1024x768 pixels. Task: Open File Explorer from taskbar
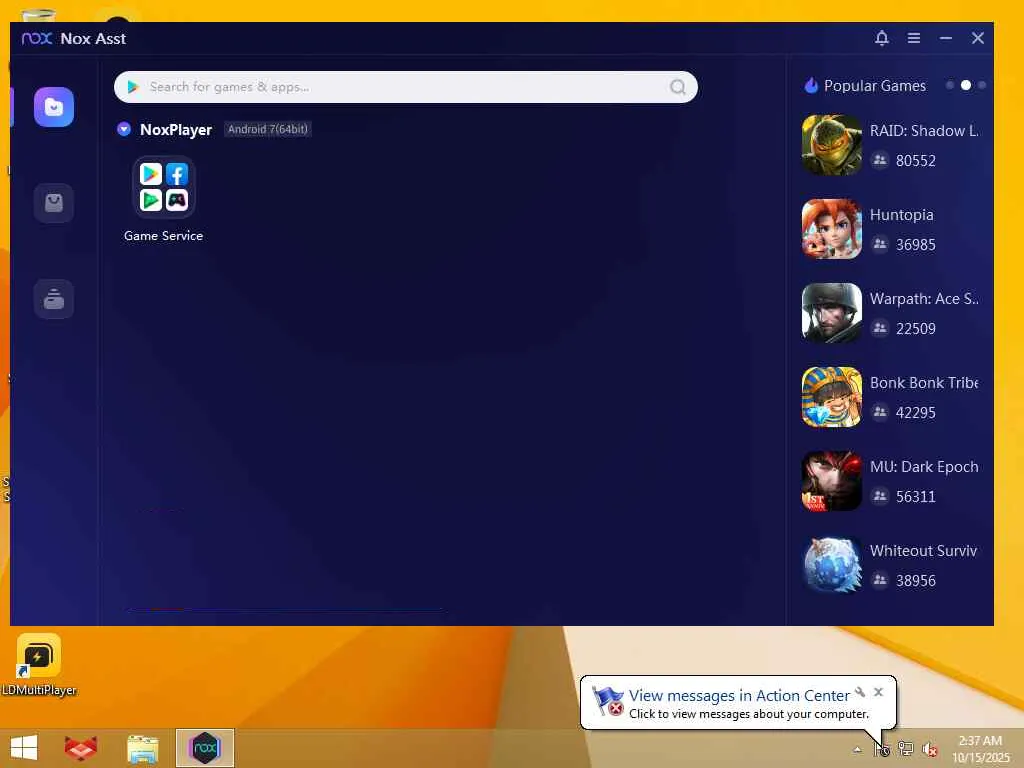[x=142, y=748]
